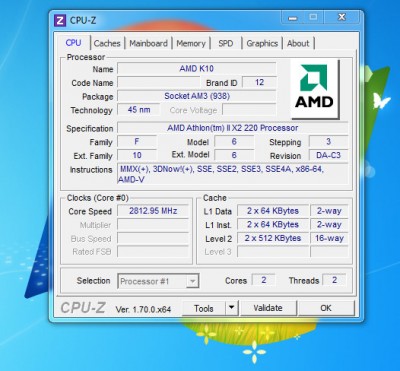The image size is (400, 371).
Task: Switch to the Caches tab
Action: point(107,43)
